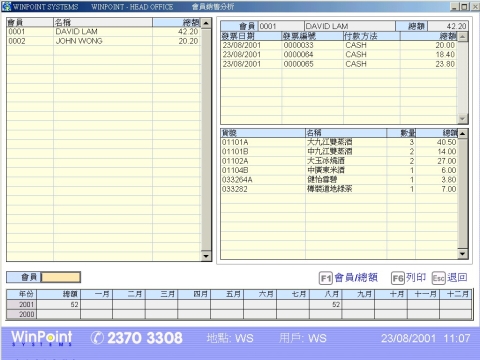480x360 pixels.
Task: Click the F6 print key icon
Action: [398, 278]
